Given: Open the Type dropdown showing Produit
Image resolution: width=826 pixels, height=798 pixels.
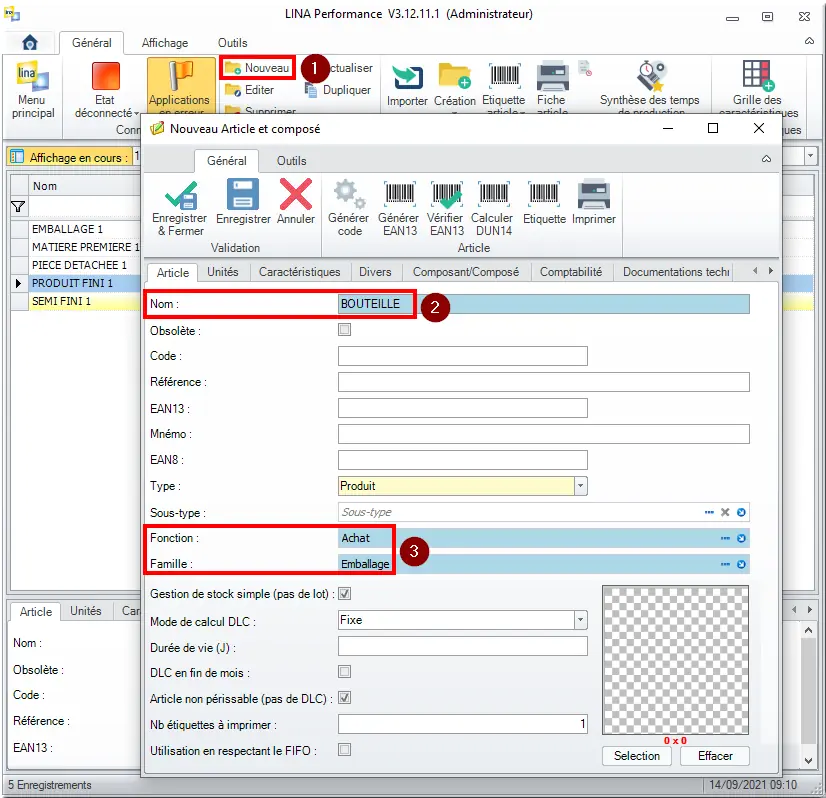Looking at the screenshot, I should tap(581, 486).
